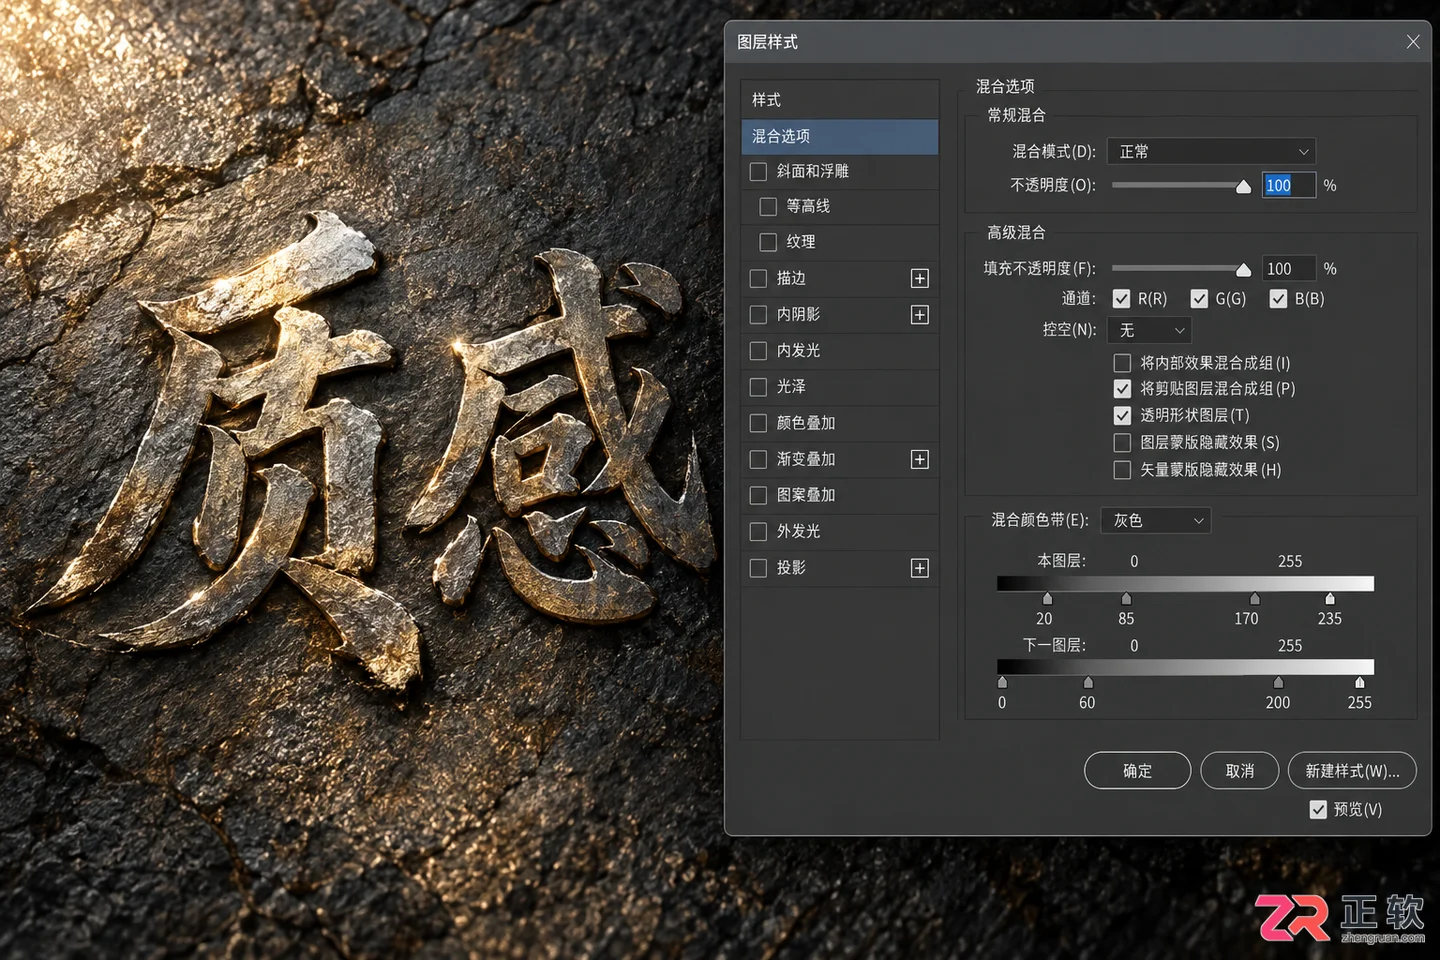Check 图层蒙版隐藏效果(S)

point(1123,442)
